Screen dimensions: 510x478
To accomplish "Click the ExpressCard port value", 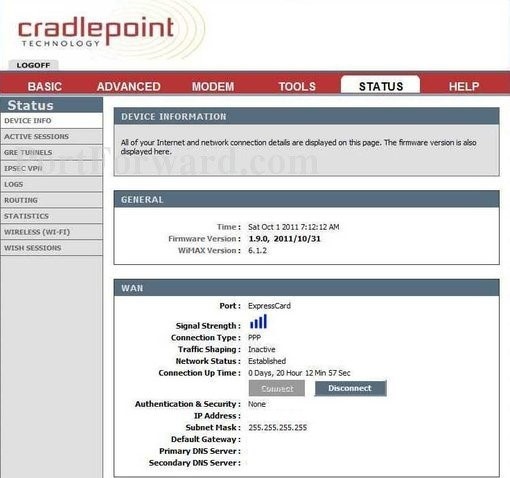I will [269, 306].
